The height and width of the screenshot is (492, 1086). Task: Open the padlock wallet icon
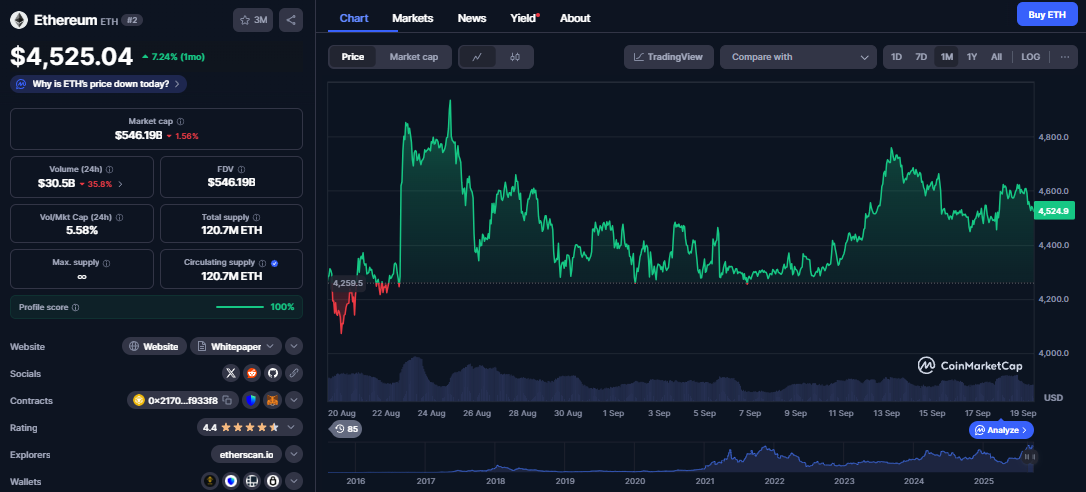[x=273, y=481]
